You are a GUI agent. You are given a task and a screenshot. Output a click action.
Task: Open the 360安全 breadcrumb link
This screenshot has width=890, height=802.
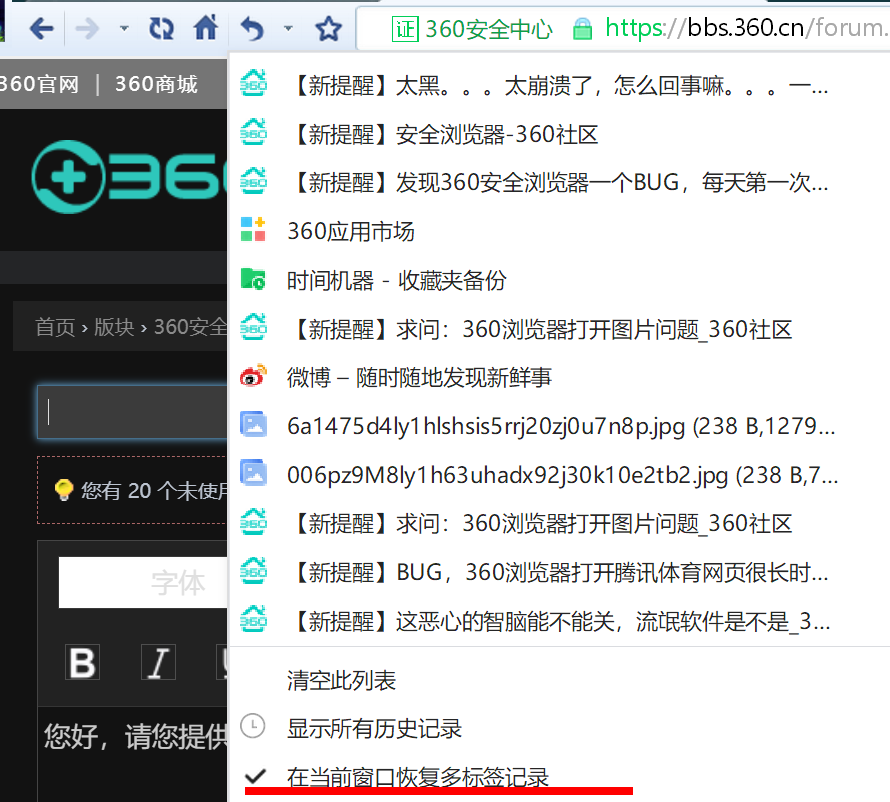click(x=190, y=327)
